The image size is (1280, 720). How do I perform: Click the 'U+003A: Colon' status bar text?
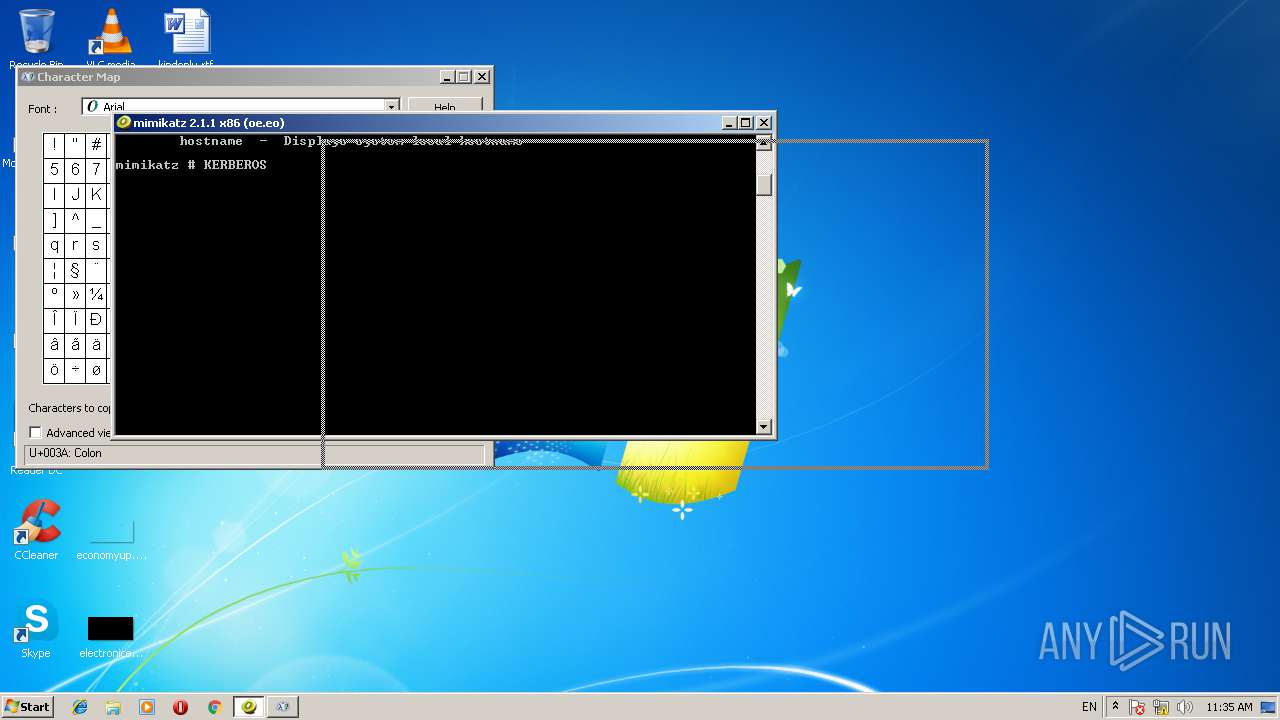pos(65,453)
